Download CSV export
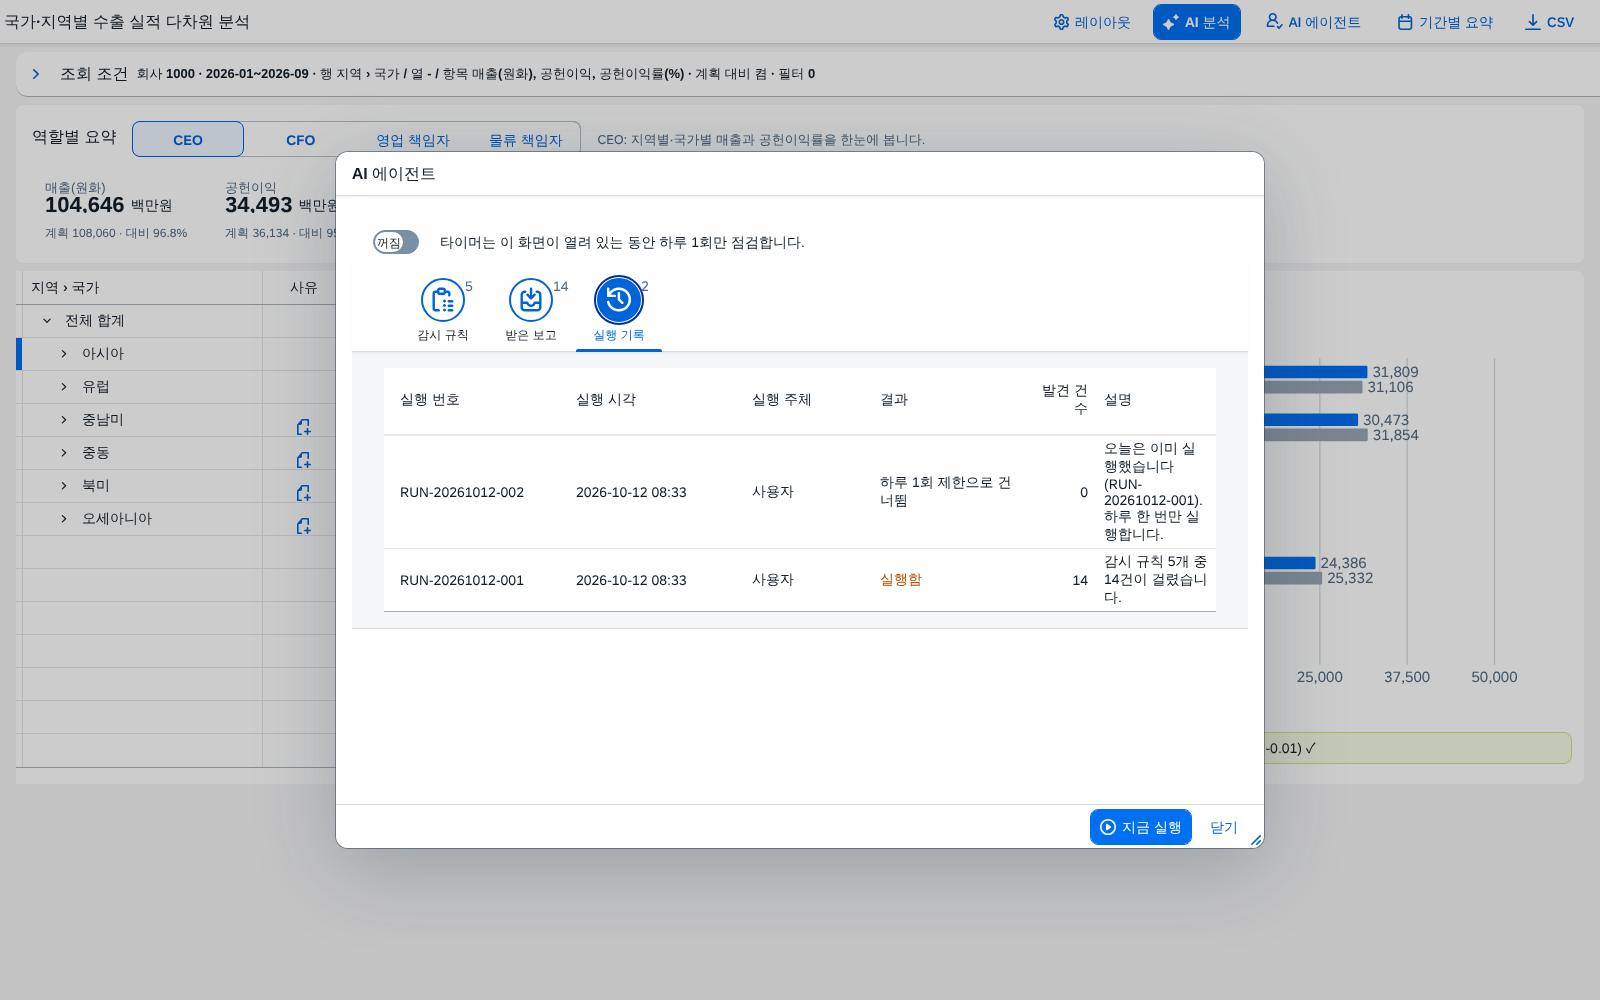Viewport: 1600px width, 1000px height. 1549,22
